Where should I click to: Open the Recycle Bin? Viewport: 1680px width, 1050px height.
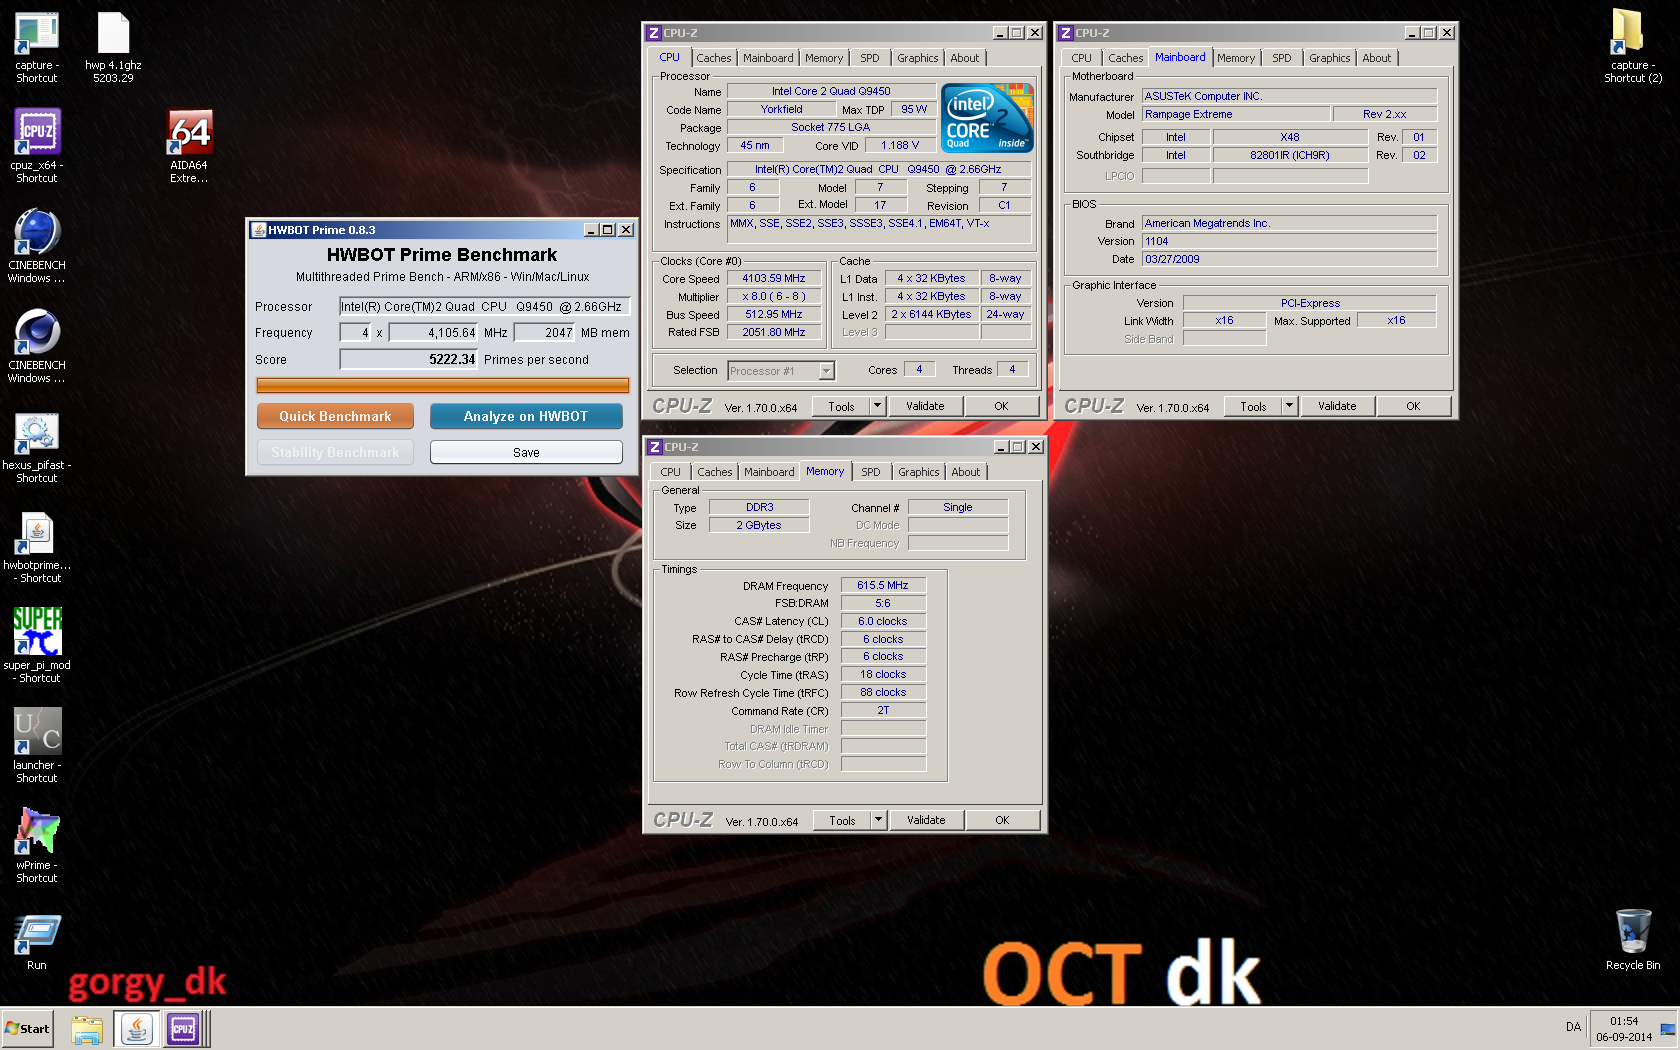click(1633, 940)
